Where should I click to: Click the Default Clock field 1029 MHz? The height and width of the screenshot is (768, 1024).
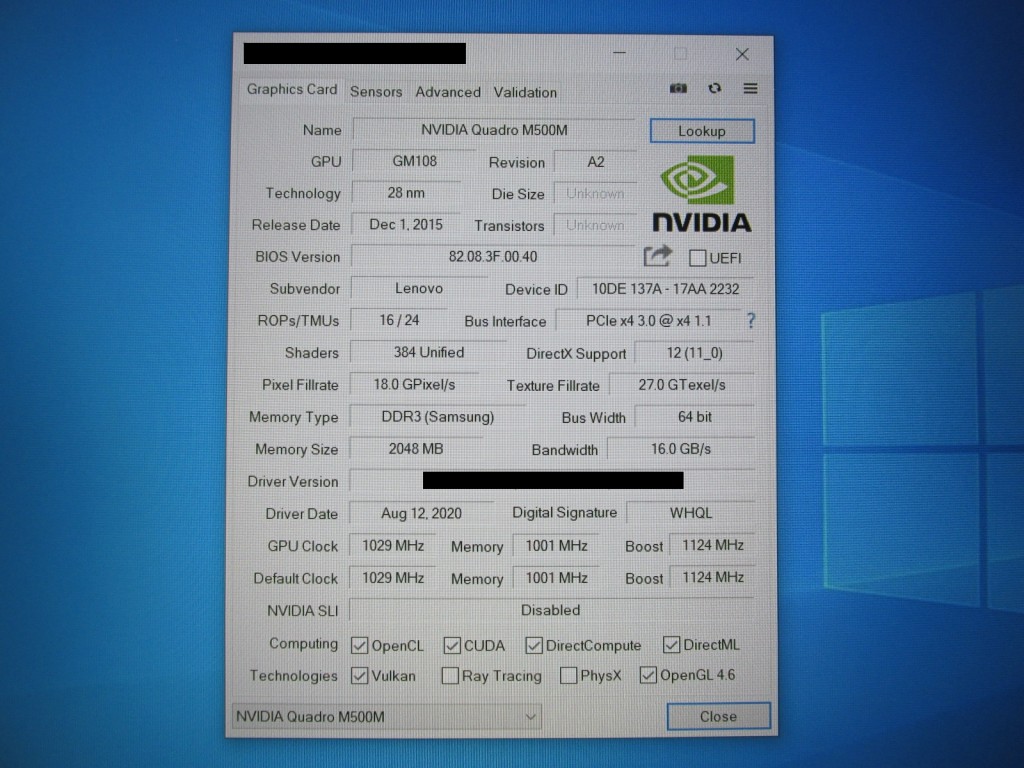(x=393, y=578)
